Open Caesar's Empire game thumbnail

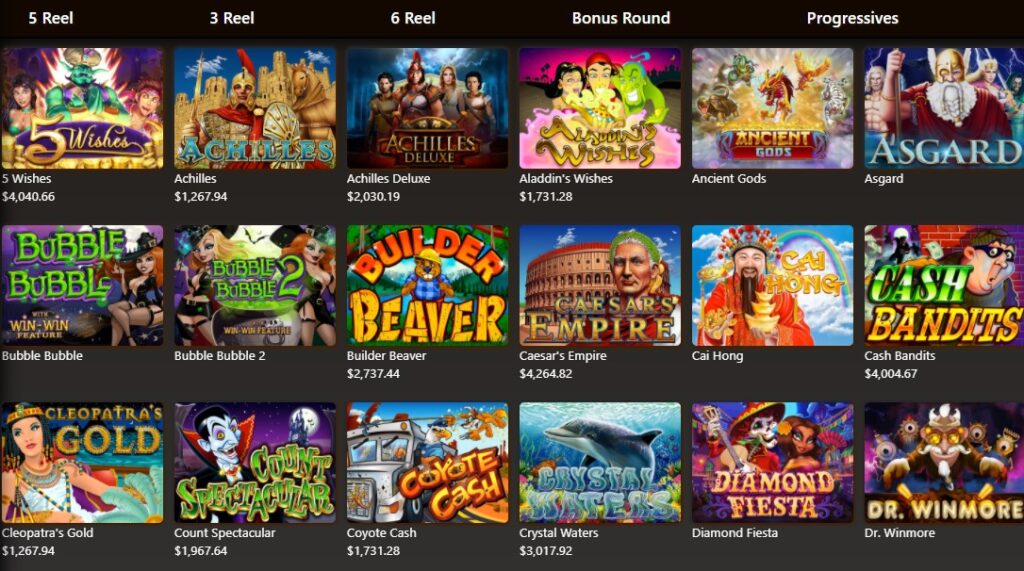[600, 286]
